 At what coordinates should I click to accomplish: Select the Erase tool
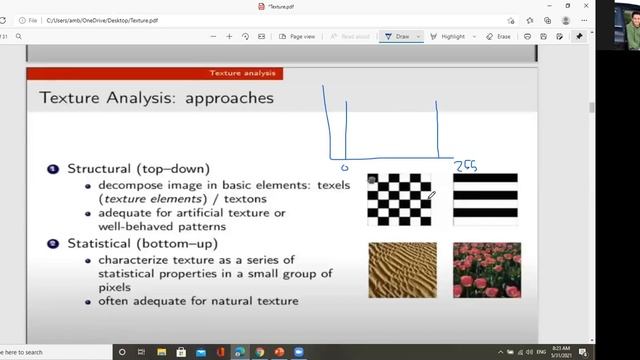[x=498, y=36]
